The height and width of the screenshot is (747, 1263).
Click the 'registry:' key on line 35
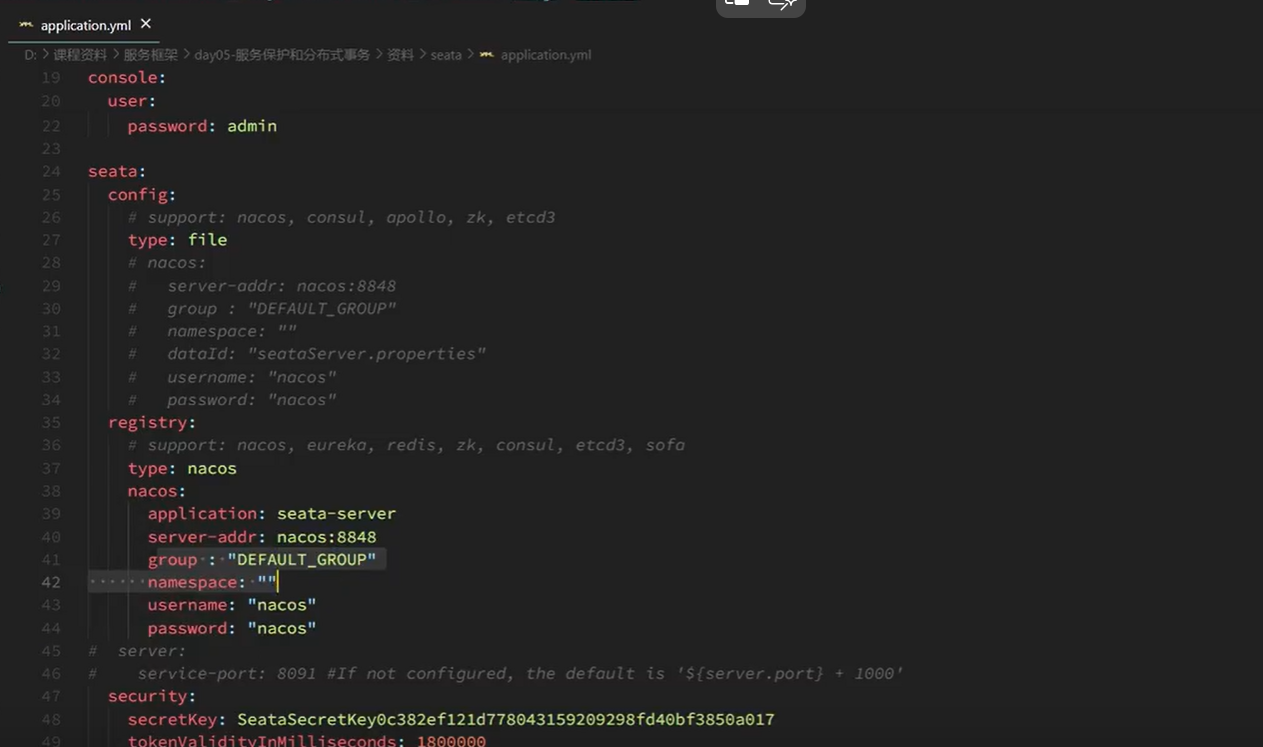[152, 422]
